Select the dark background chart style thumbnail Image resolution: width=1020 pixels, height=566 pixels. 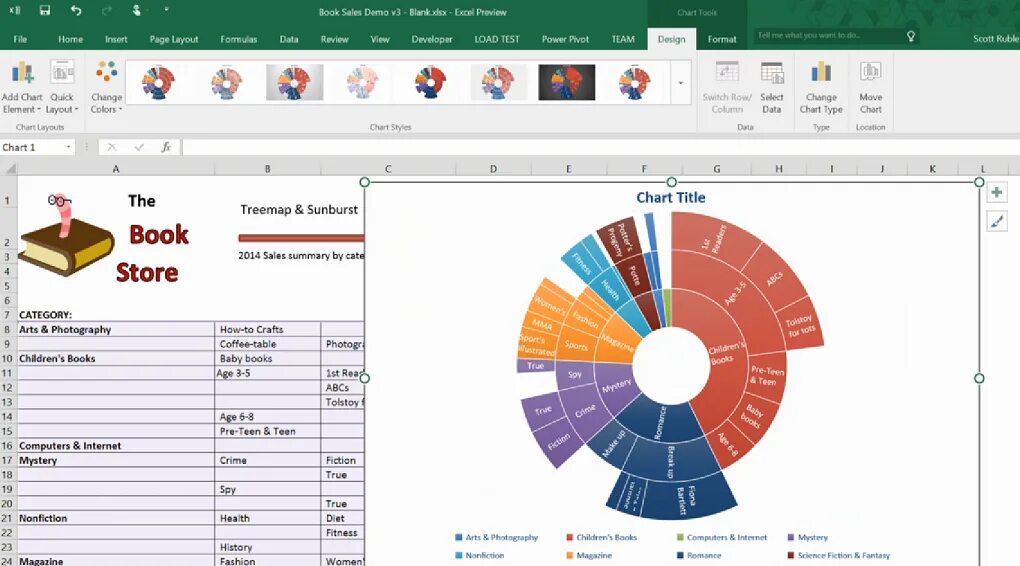(x=567, y=83)
